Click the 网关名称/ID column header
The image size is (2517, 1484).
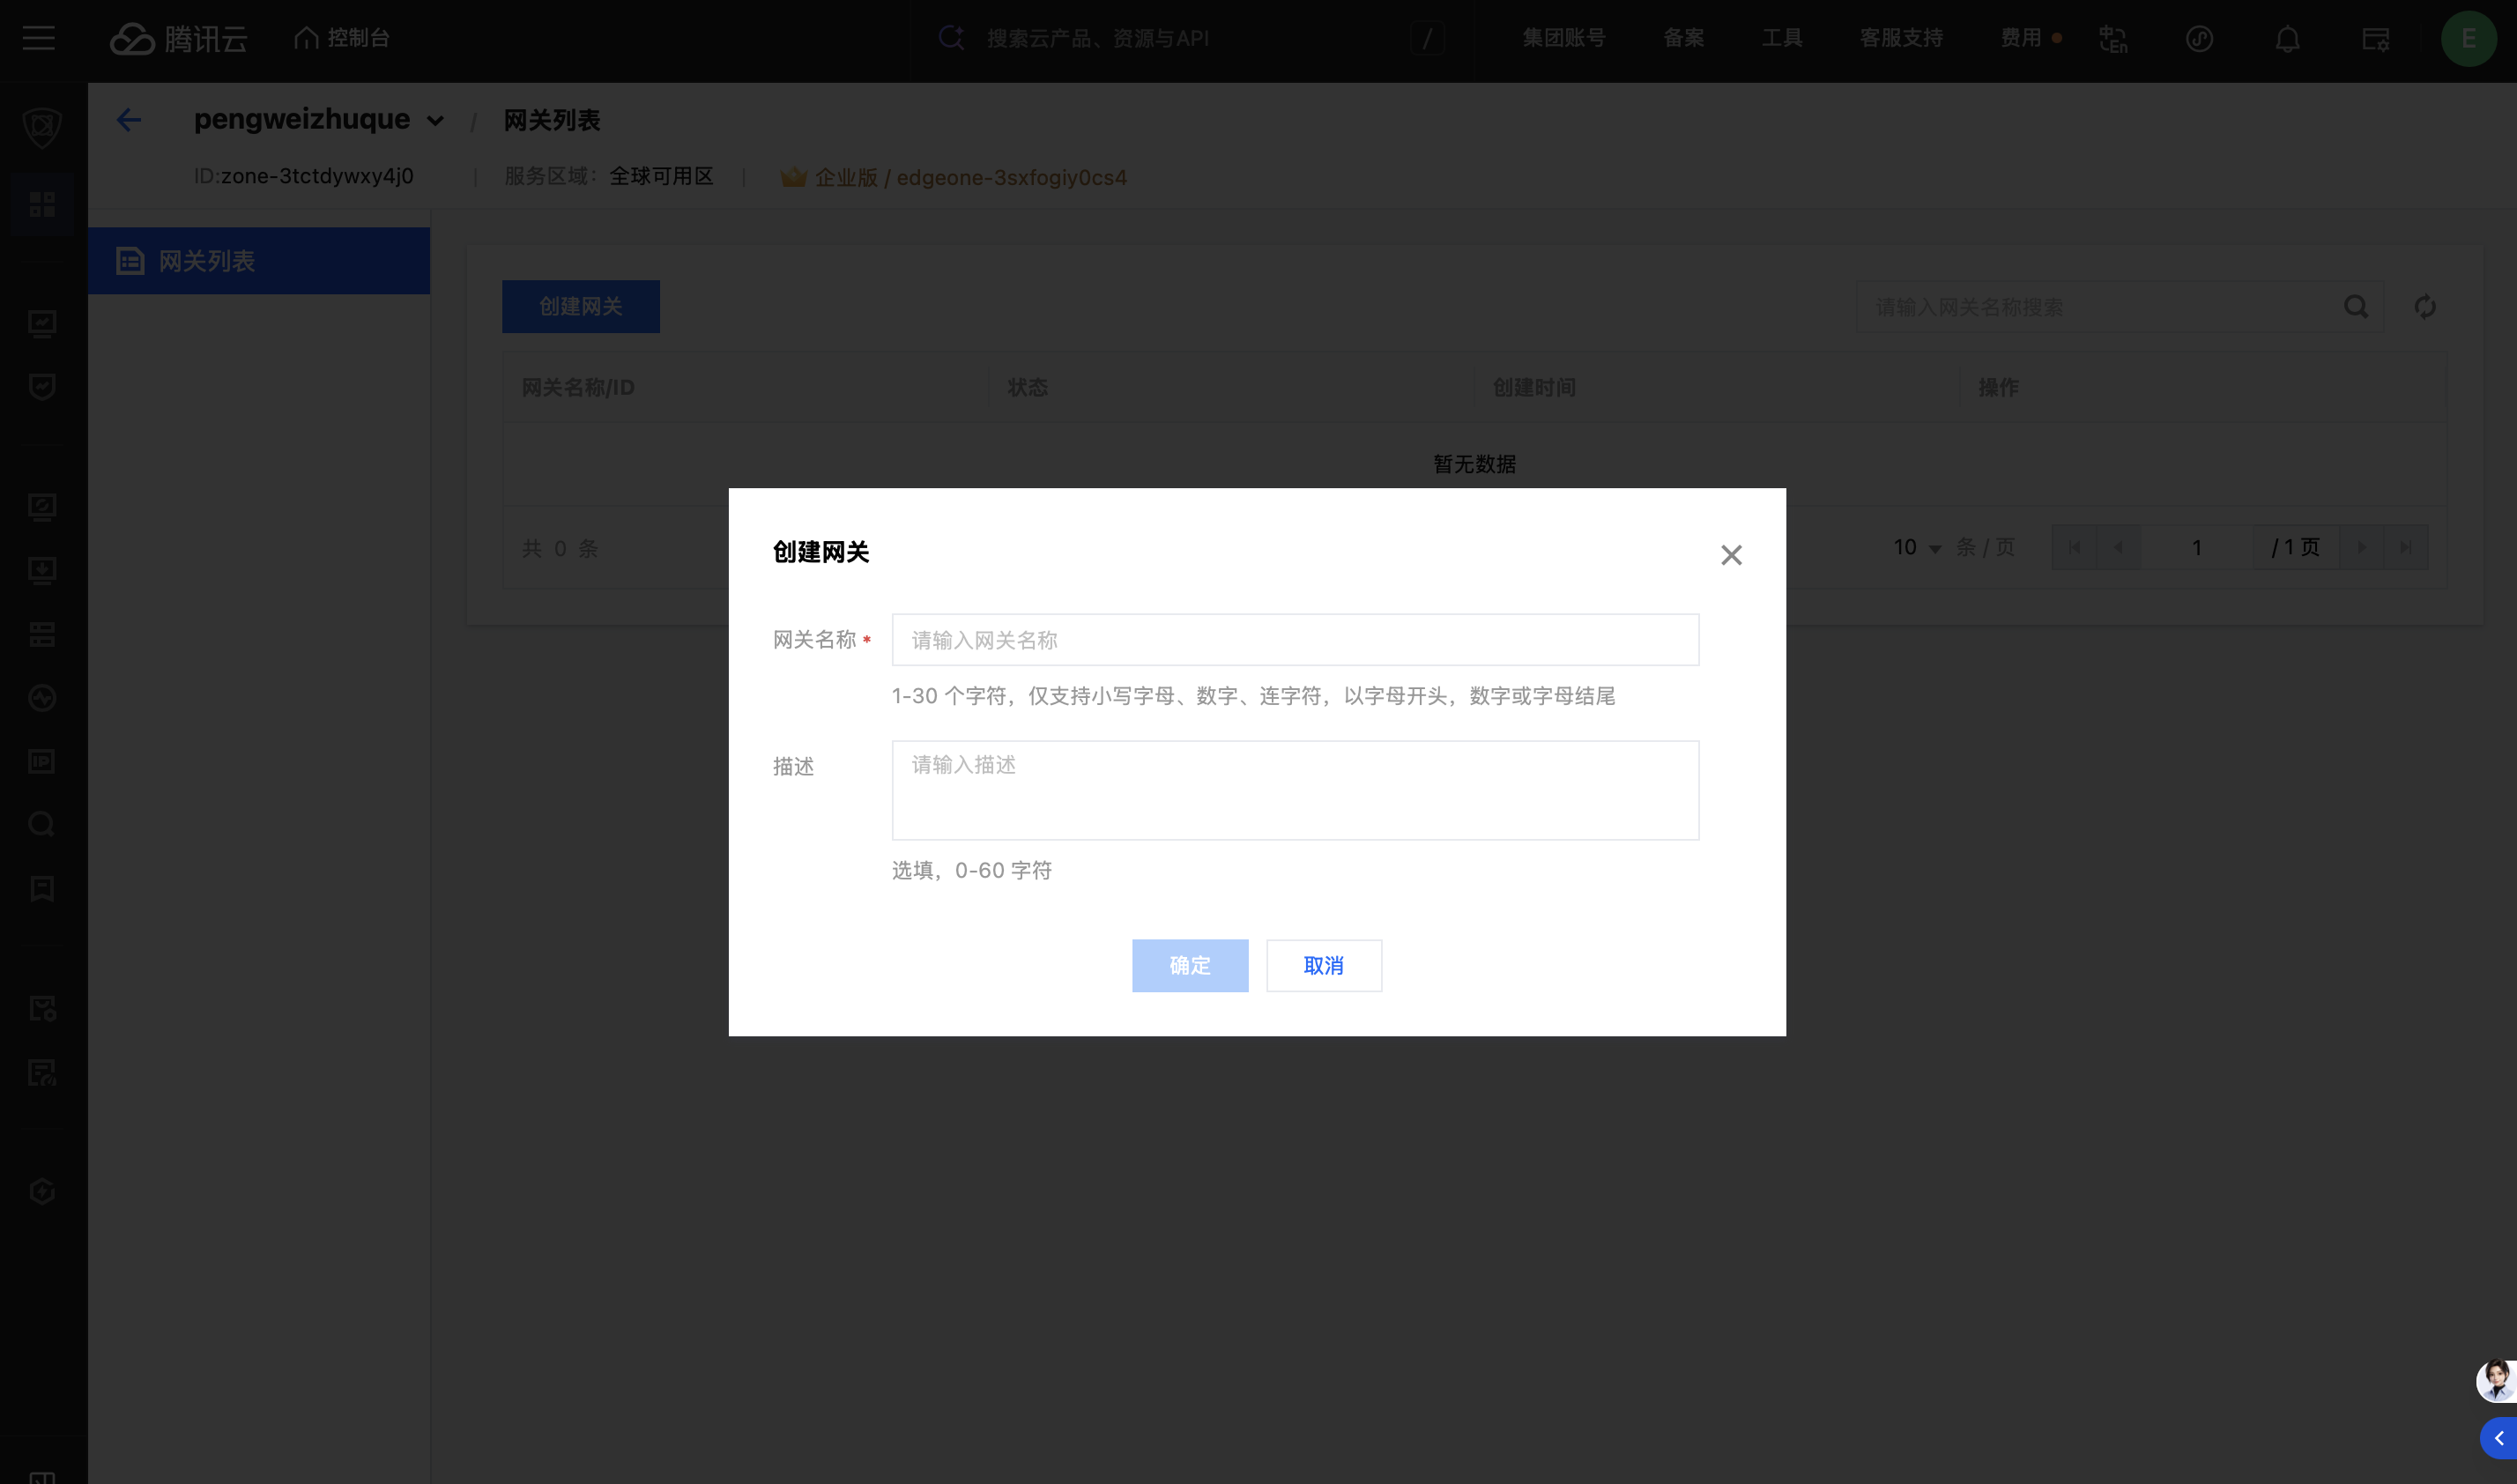coord(578,387)
